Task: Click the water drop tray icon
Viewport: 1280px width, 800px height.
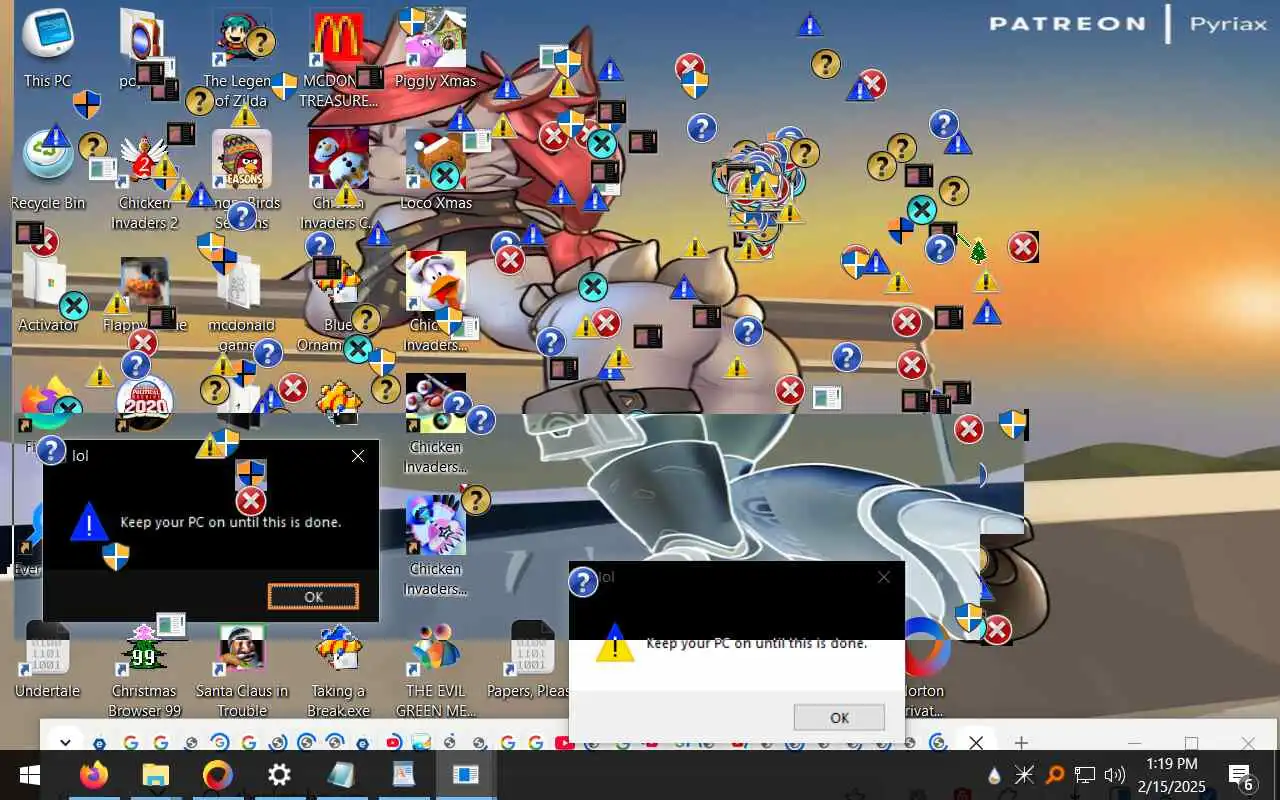Action: click(994, 774)
